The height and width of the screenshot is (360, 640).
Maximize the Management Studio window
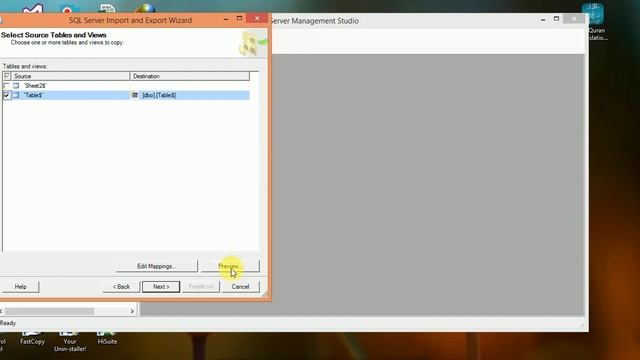click(x=556, y=19)
